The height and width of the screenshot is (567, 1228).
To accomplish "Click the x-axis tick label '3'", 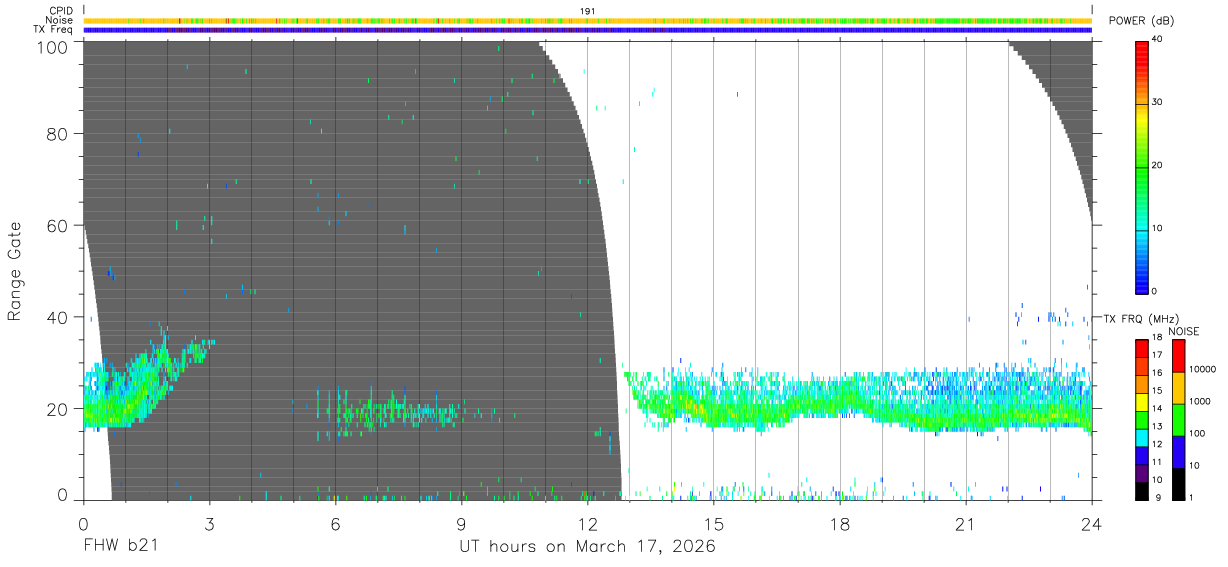I will coord(209,524).
